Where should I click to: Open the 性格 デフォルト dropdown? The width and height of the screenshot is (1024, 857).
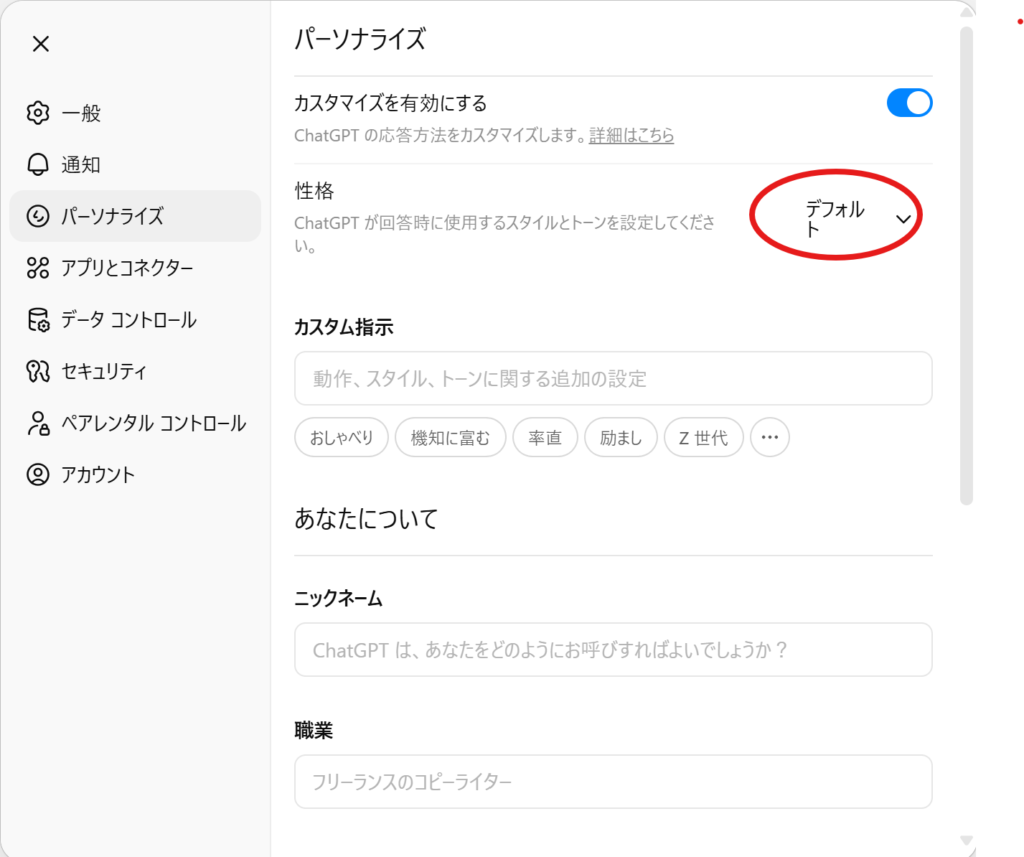[836, 214]
